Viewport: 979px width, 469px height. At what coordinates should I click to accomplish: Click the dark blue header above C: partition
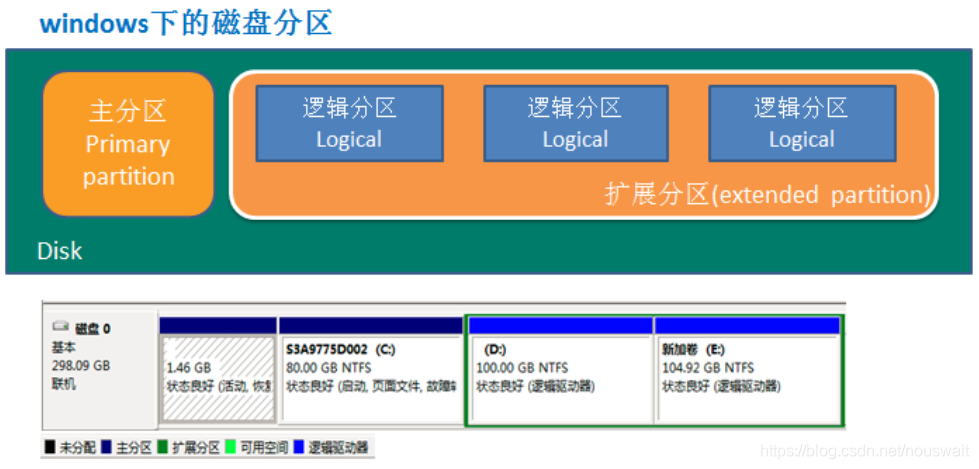tap(371, 325)
